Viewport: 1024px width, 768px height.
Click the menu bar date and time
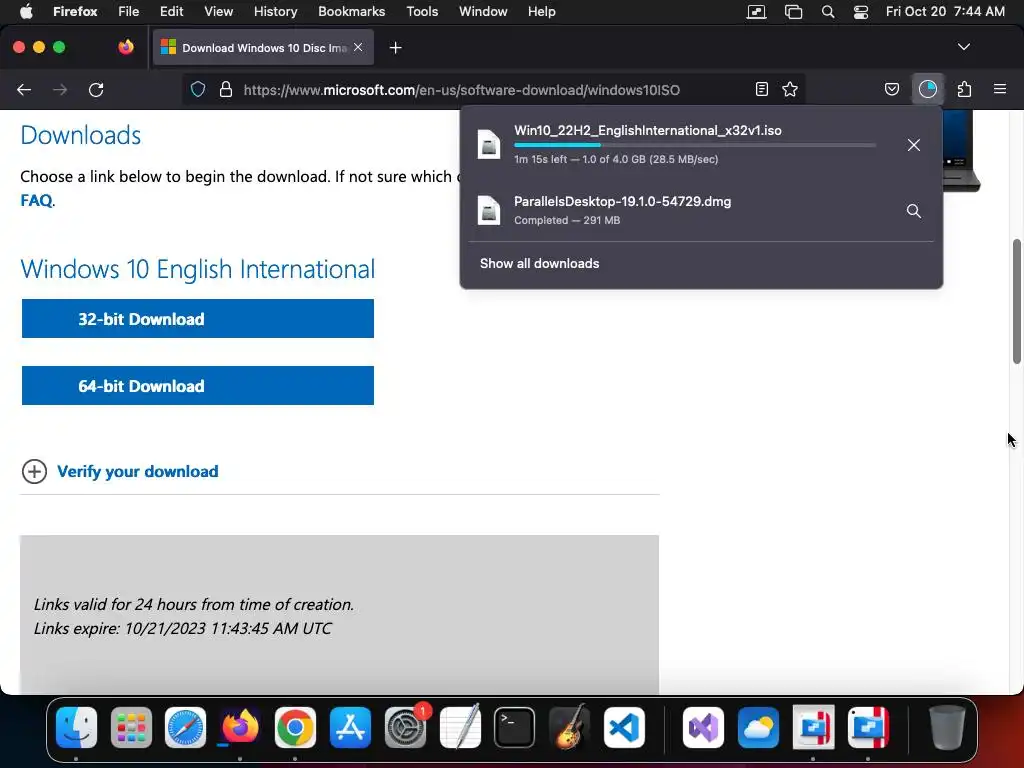(945, 12)
